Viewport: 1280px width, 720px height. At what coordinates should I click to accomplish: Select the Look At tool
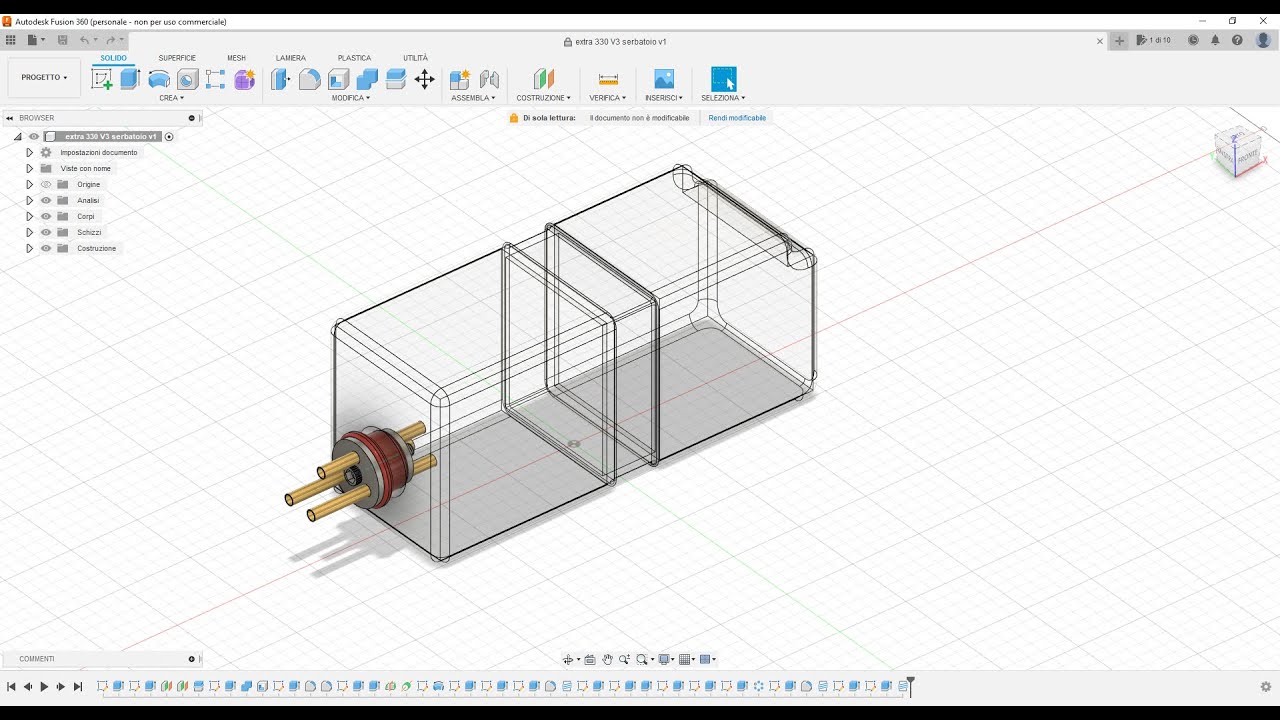pyautogui.click(x=590, y=659)
